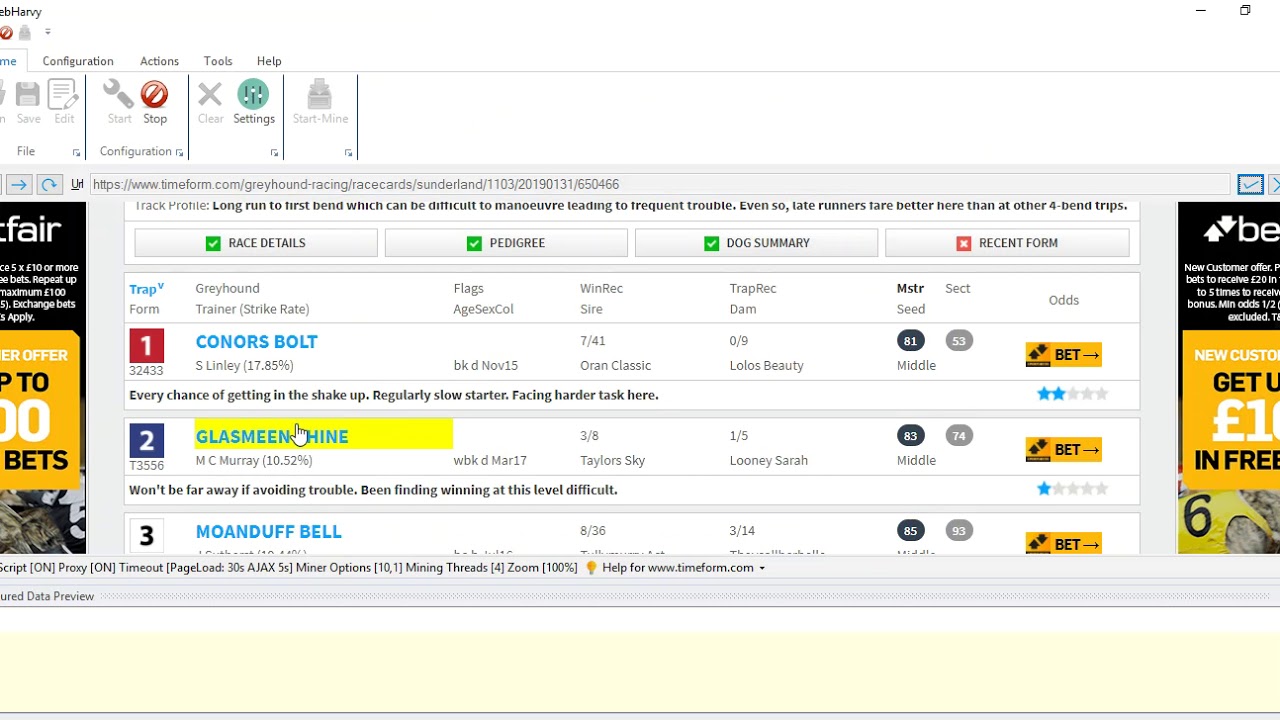Enable the Recent Form checkbox
The image size is (1280, 720).
tap(963, 243)
